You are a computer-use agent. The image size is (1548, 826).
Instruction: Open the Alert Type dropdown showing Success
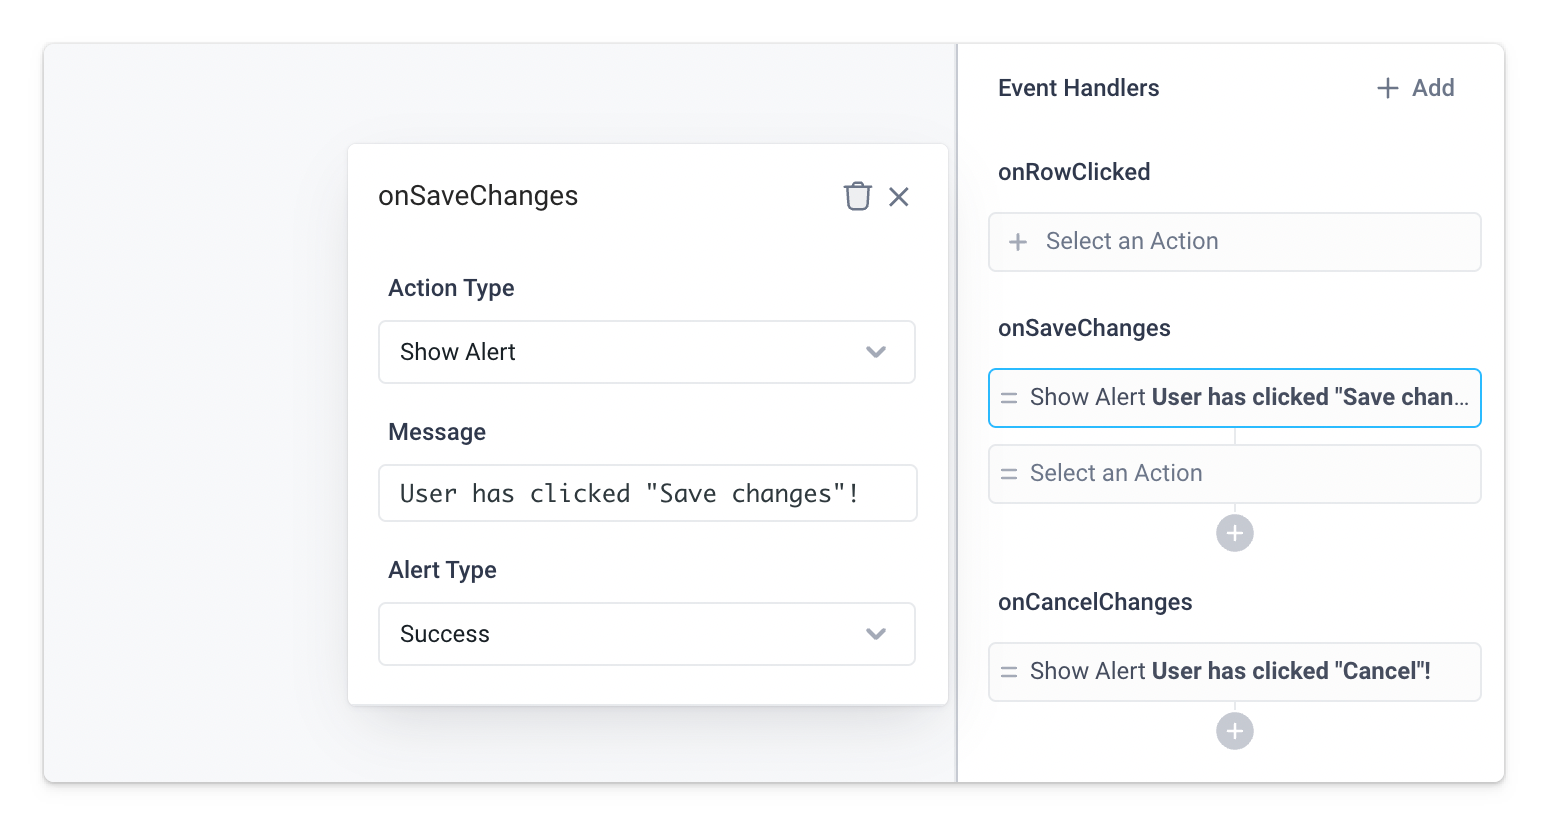(647, 634)
